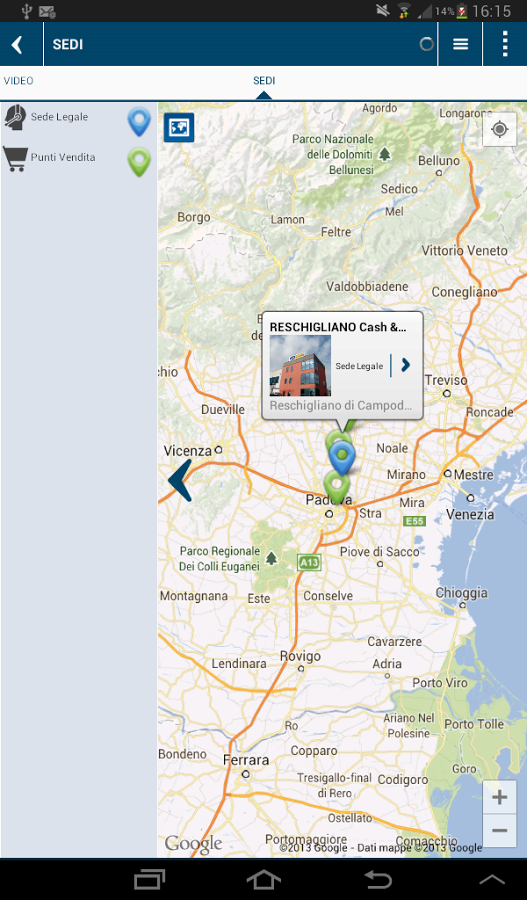This screenshot has width=527, height=900.
Task: Open the three-dot overflow menu
Action: pyautogui.click(x=505, y=44)
